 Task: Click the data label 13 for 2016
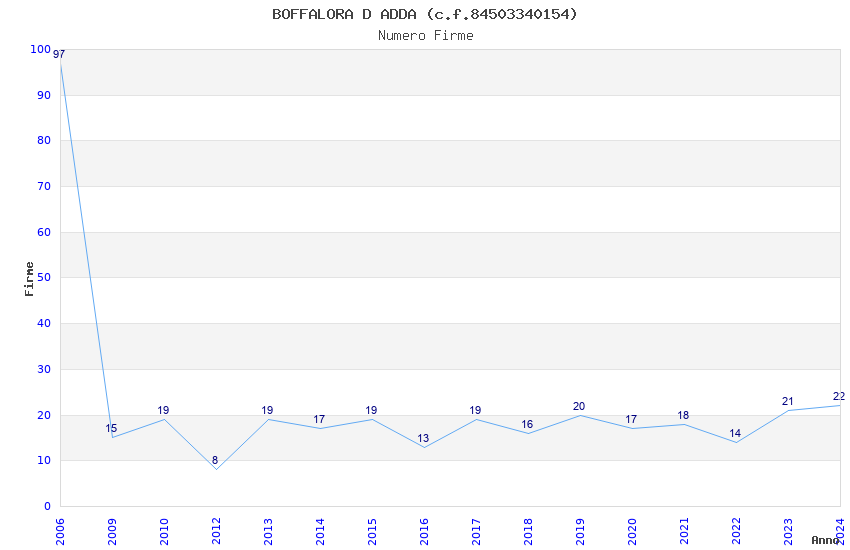(x=423, y=438)
